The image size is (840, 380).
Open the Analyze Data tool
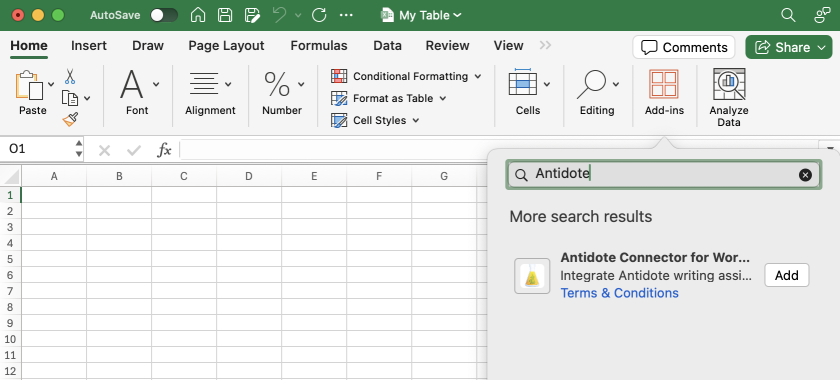coord(729,98)
